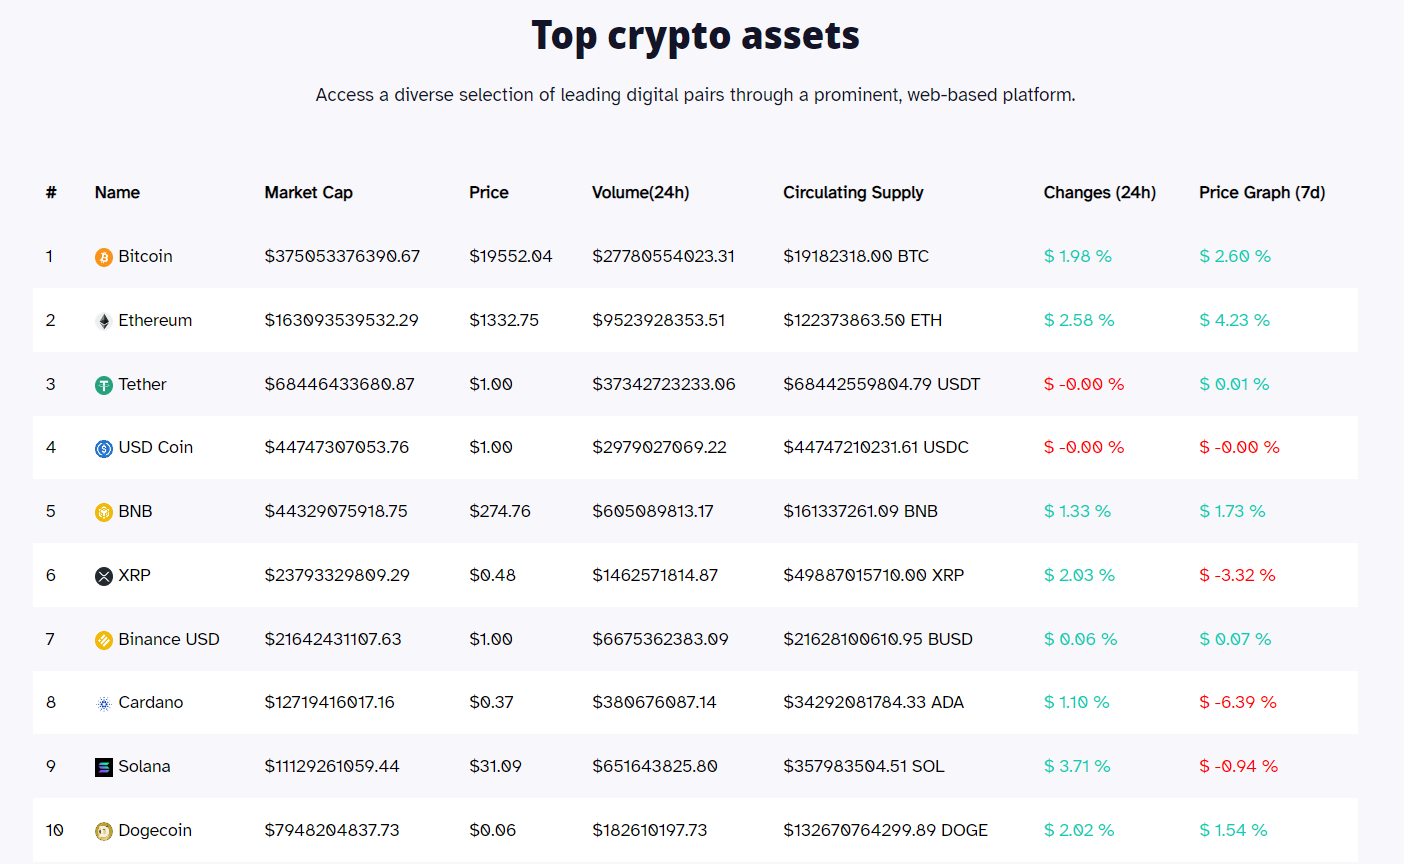The height and width of the screenshot is (864, 1404).
Task: Click Dogecoin 7d value $ 1.54 %
Action: click(x=1233, y=830)
